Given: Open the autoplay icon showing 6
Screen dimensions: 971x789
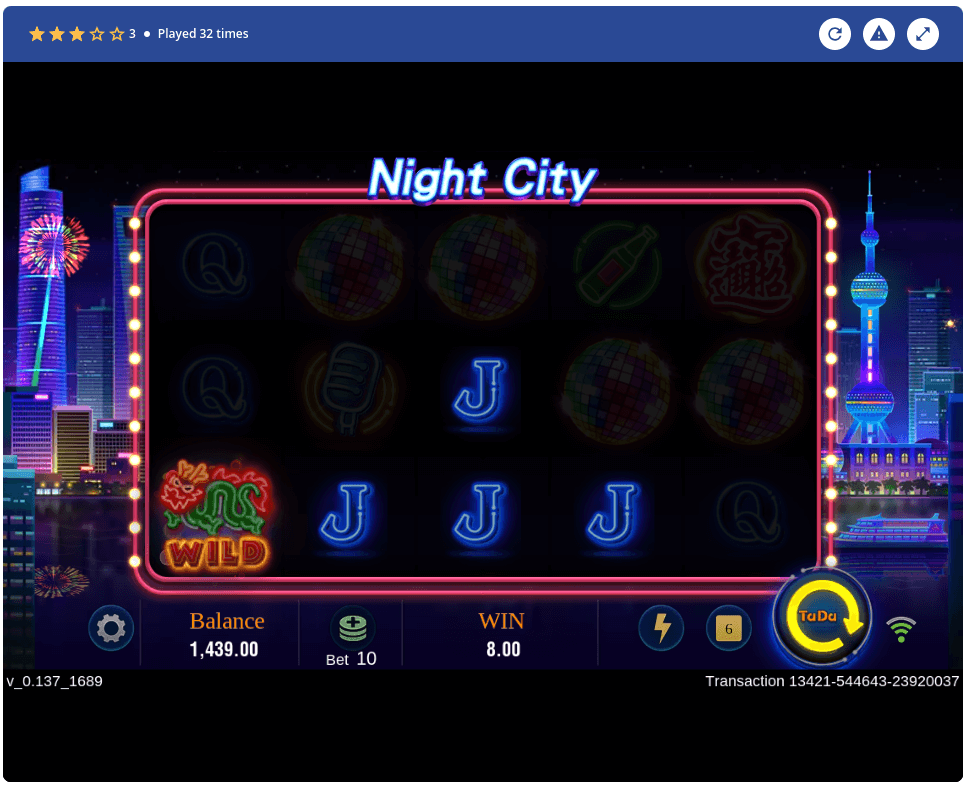Looking at the screenshot, I should tap(729, 628).
